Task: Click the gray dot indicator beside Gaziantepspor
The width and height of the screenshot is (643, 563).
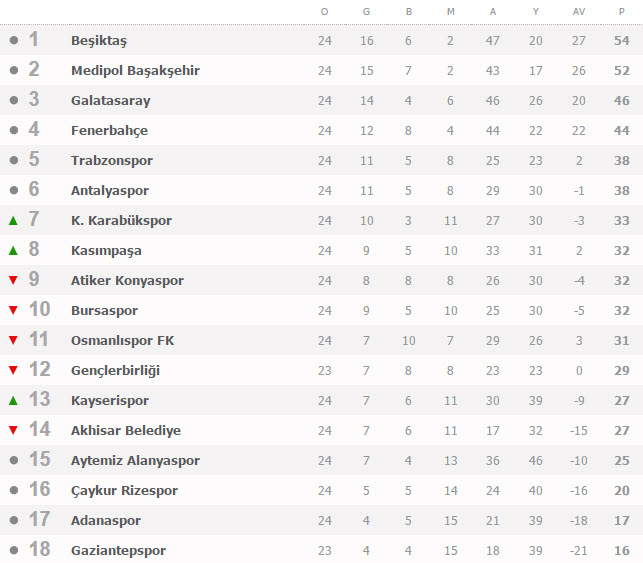Action: pos(14,550)
